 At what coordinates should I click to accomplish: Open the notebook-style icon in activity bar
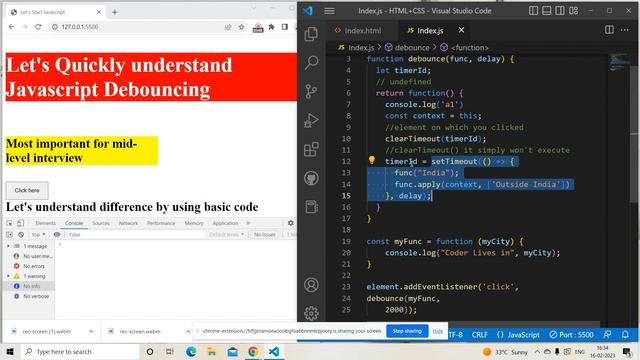point(311,207)
